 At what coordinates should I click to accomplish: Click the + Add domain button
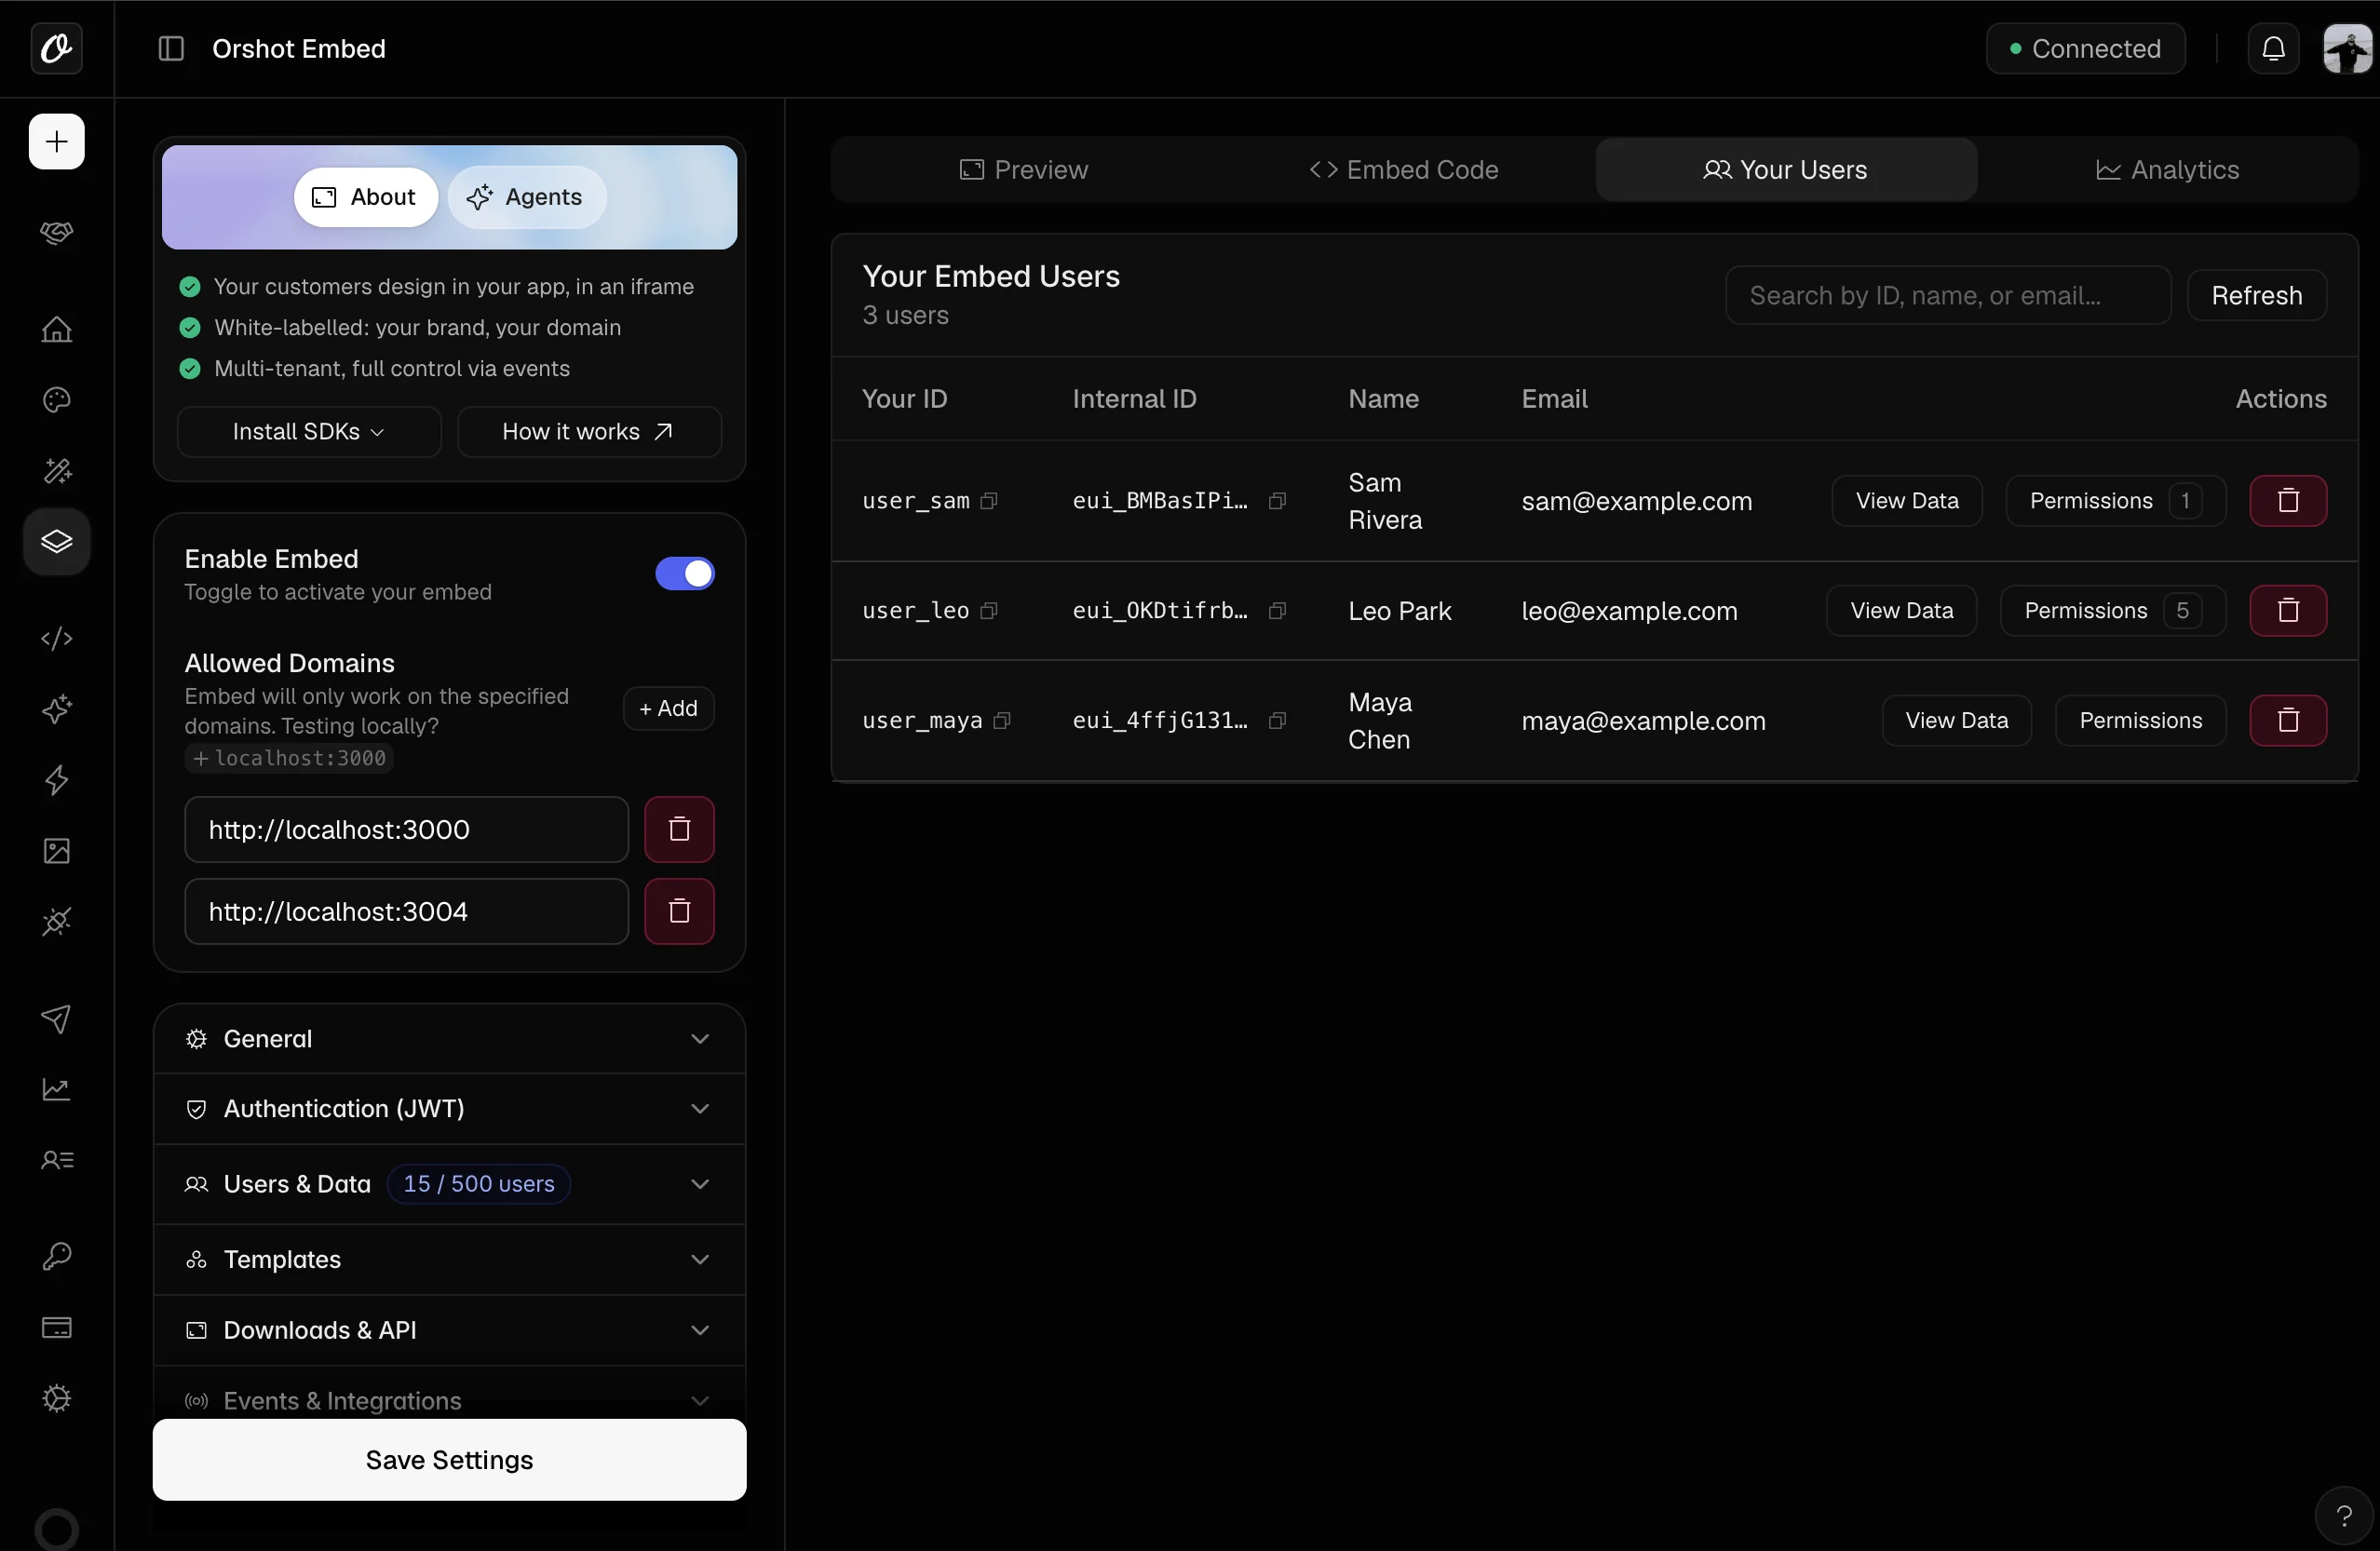click(668, 709)
